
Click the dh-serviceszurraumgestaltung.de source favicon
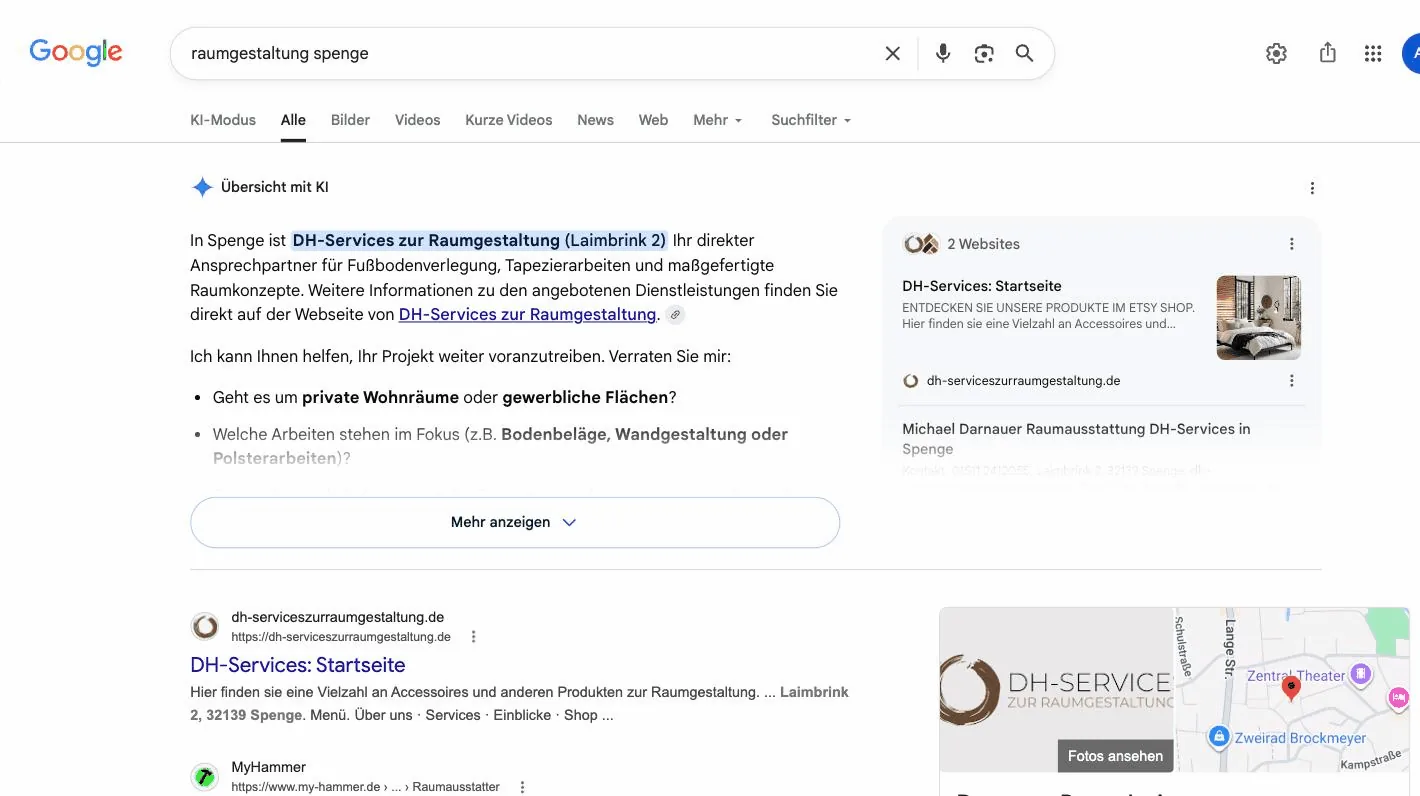pyautogui.click(x=911, y=381)
